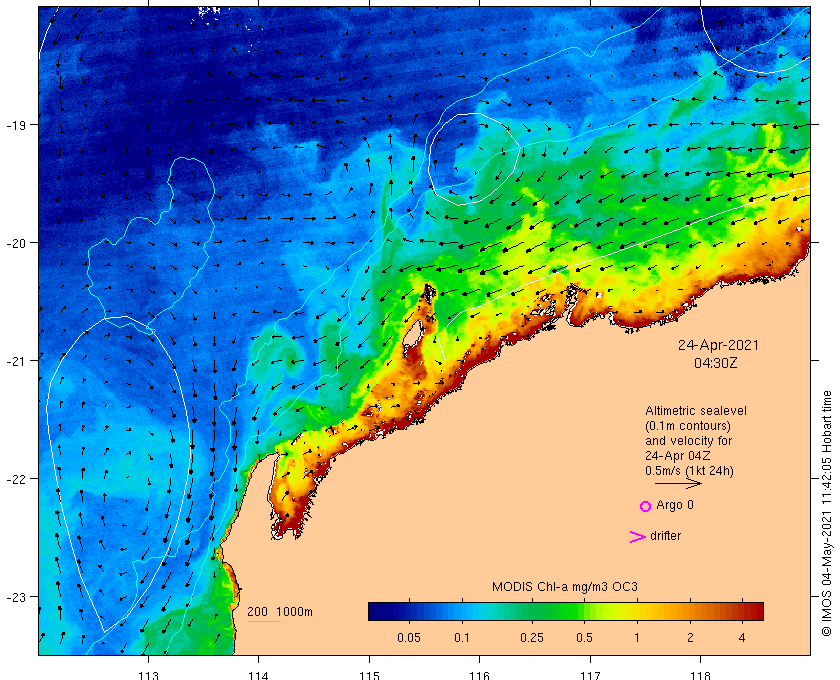Viewport: 840px width, 680px height.
Task: Click the latitude label -20
Action: (x=16, y=243)
